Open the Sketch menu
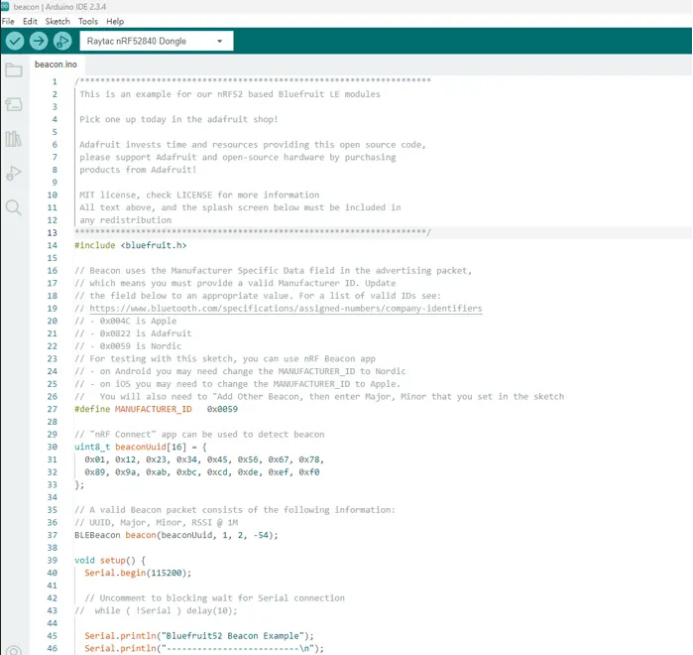 pos(57,21)
